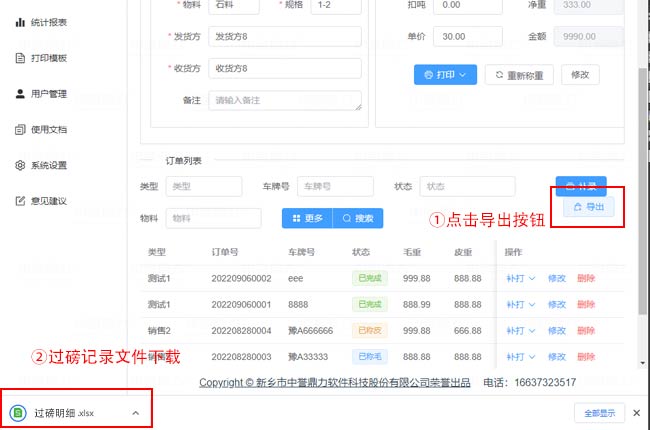Click the 用户管理 person icon
The height and width of the screenshot is (430, 650).
[x=20, y=94]
